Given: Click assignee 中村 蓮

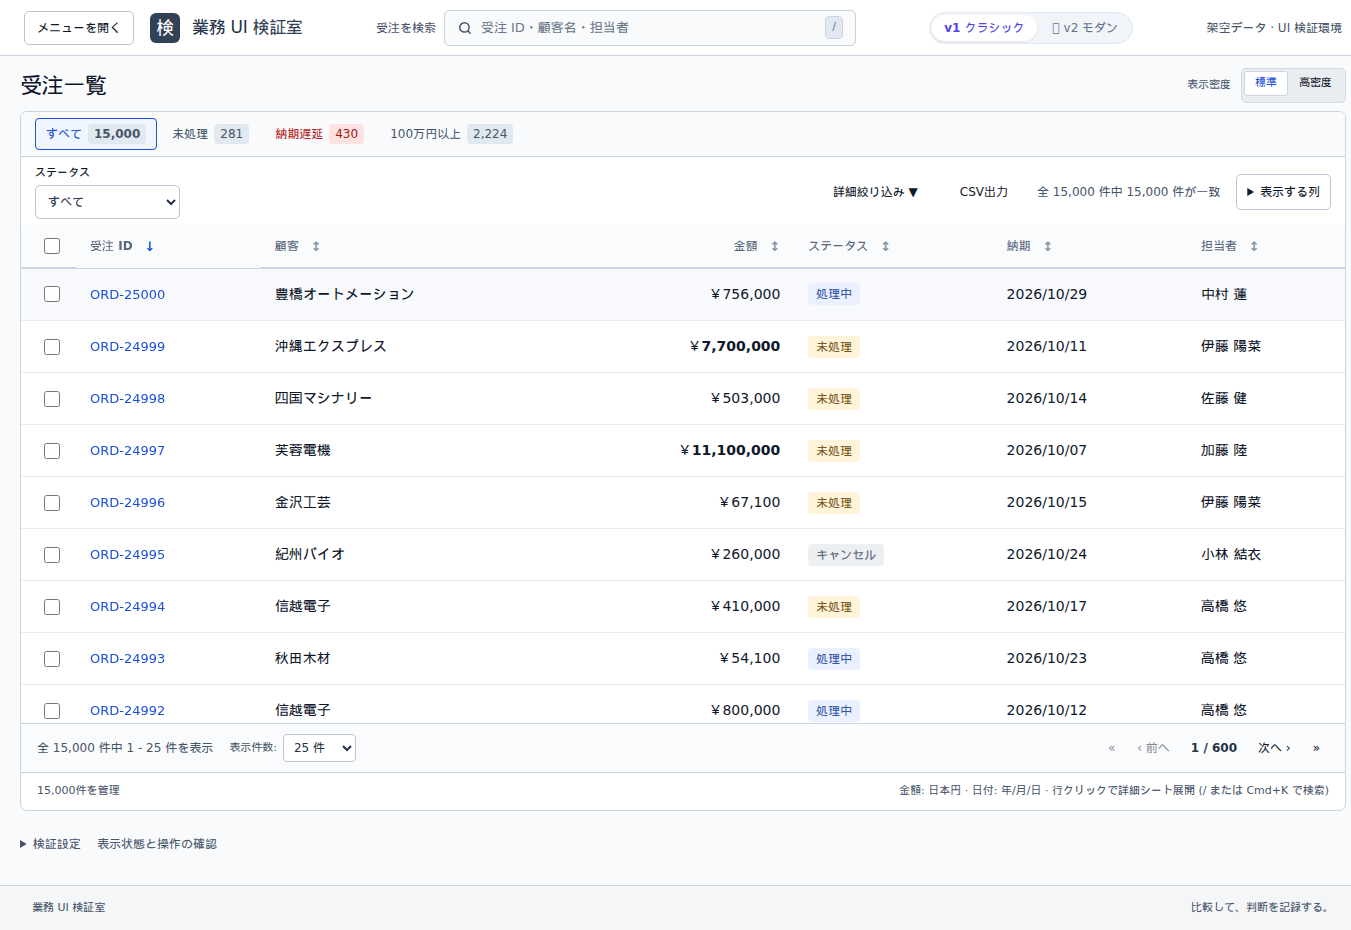Looking at the screenshot, I should tap(1224, 294).
